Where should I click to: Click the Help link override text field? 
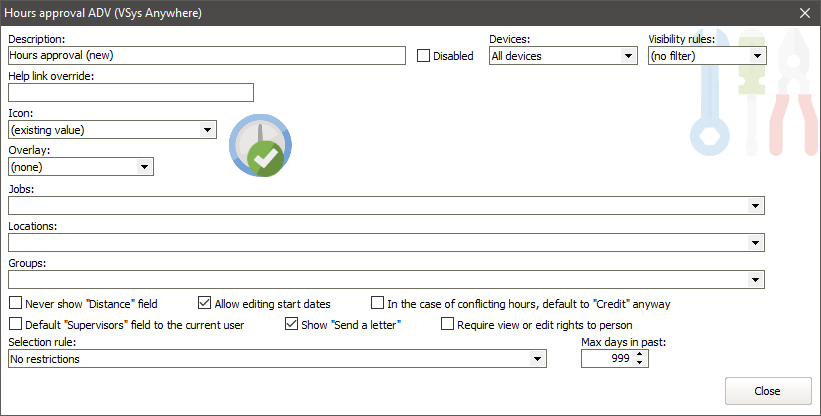[130, 93]
